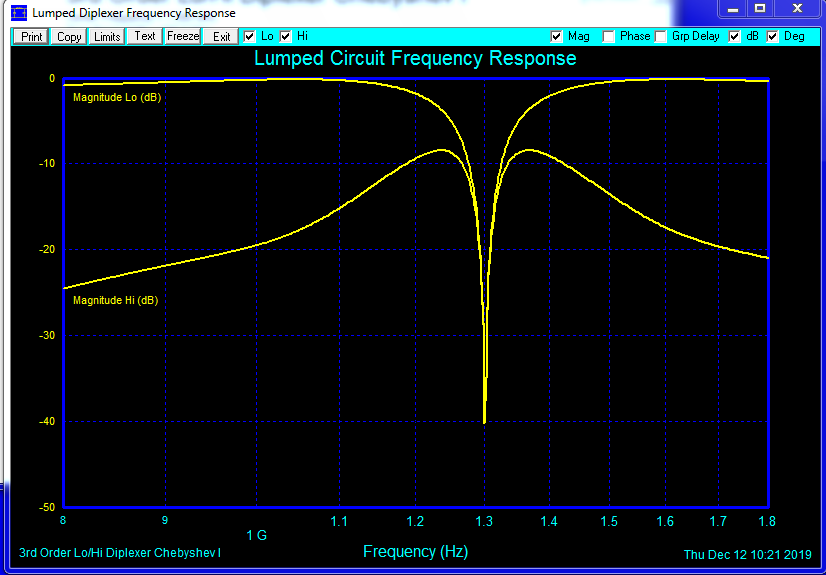Click the Print button
Image resolution: width=826 pixels, height=575 pixels.
[31, 37]
